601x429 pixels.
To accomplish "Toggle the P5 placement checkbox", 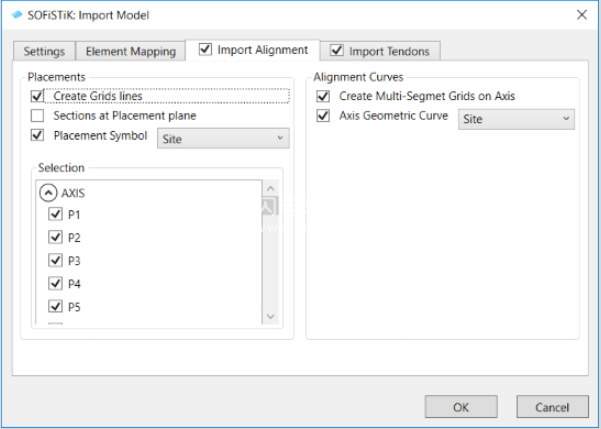I will pos(56,306).
